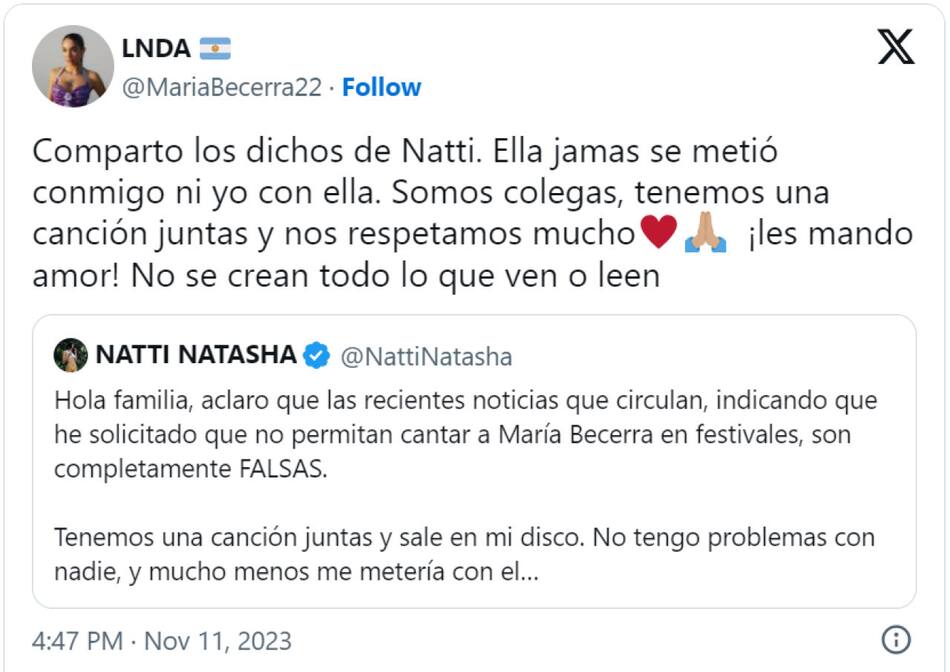Open Natti Natasha's small profile avatar

coord(70,355)
